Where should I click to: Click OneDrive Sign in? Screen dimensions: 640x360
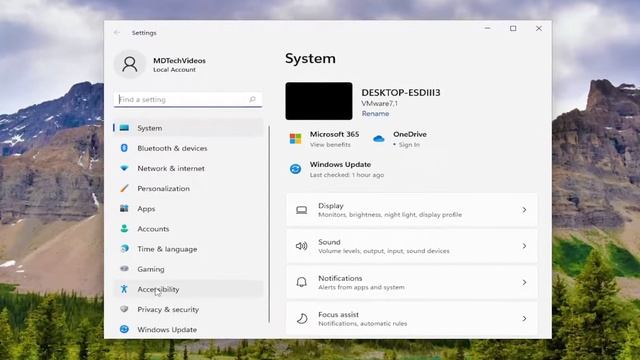pos(409,144)
